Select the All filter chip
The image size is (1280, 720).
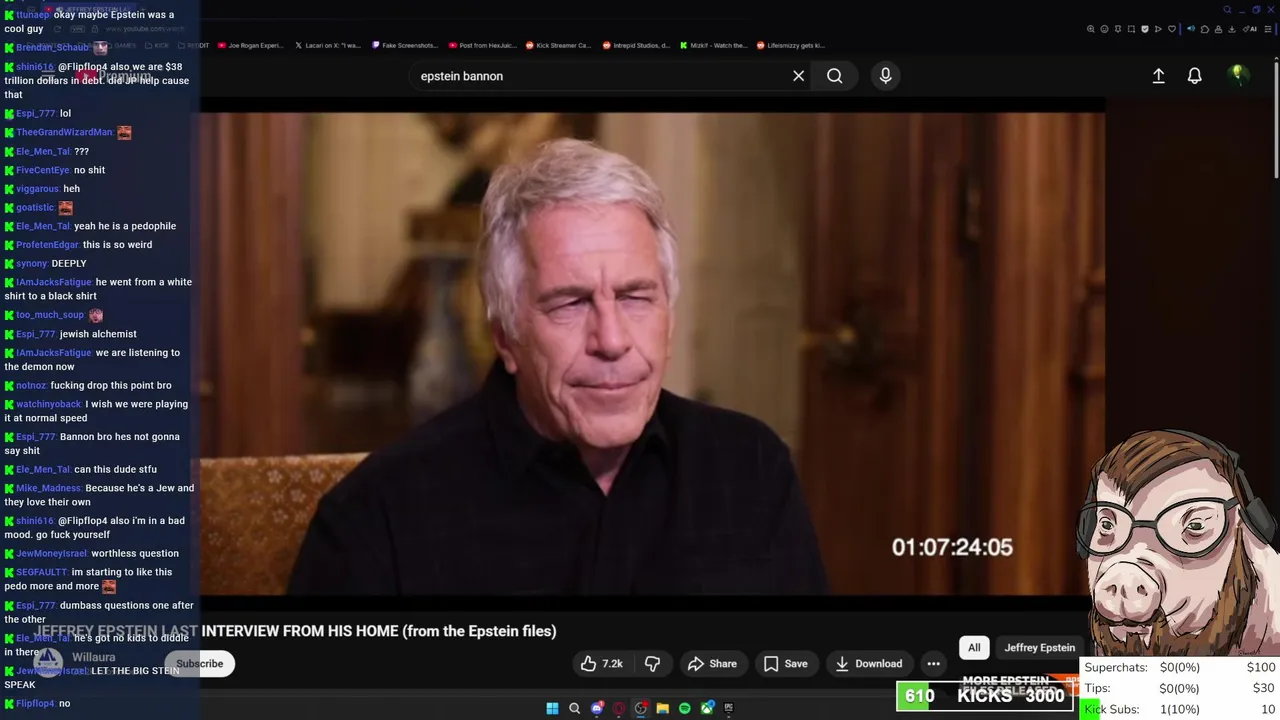(974, 647)
